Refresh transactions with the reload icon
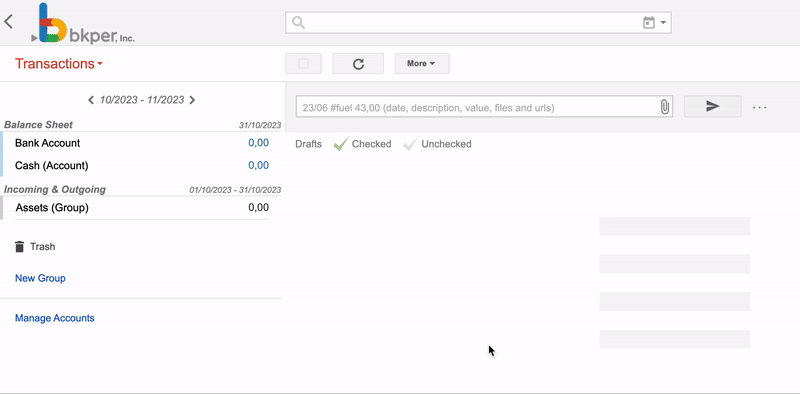The height and width of the screenshot is (394, 800). point(358,64)
